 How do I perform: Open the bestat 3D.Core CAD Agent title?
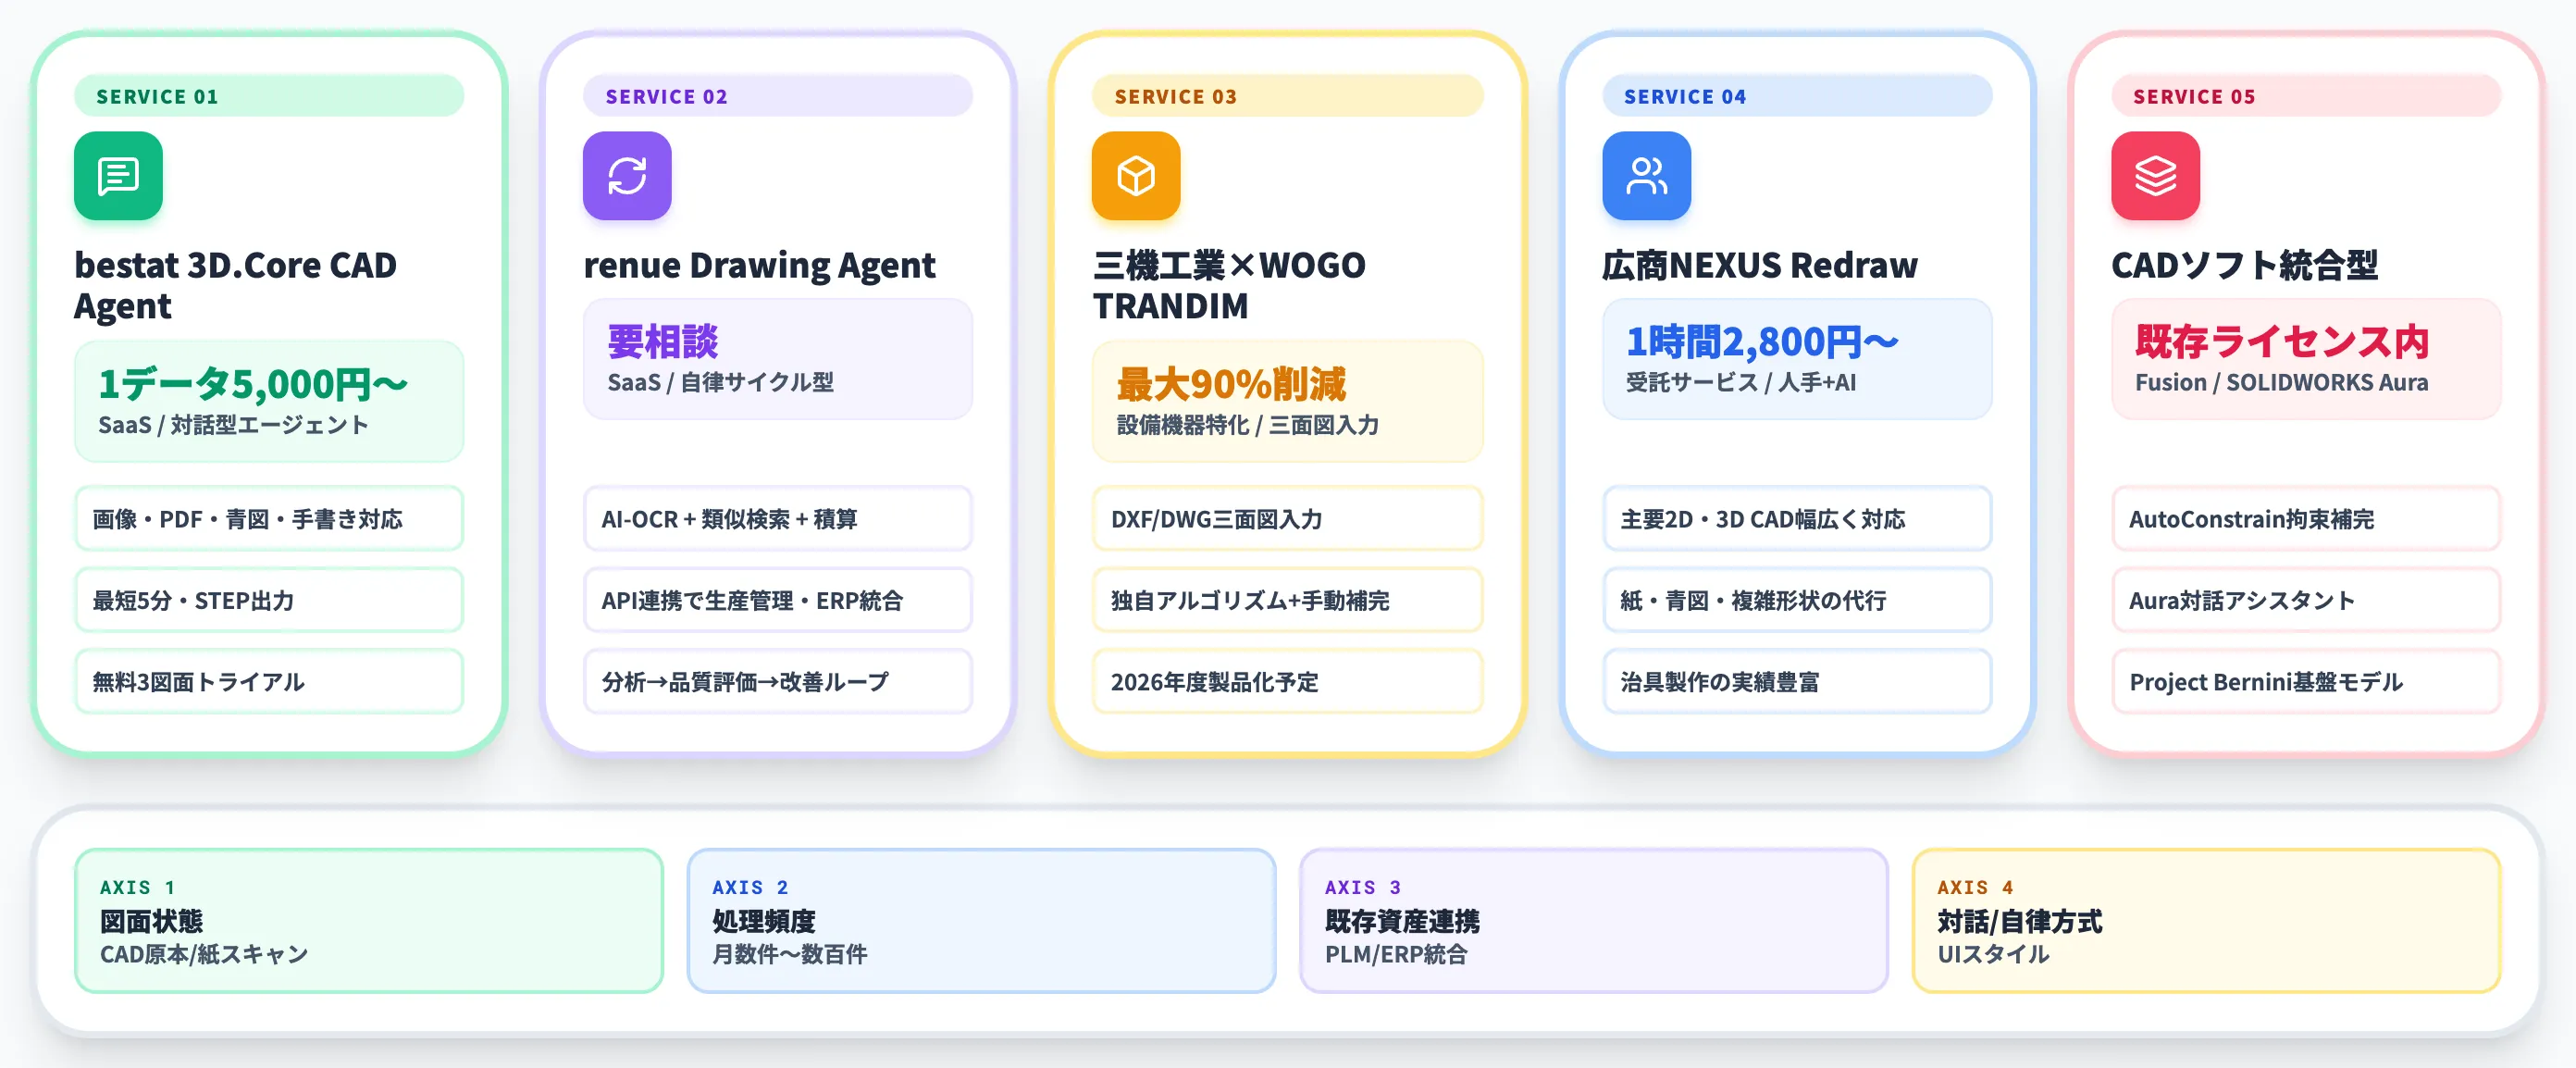pyautogui.click(x=235, y=285)
